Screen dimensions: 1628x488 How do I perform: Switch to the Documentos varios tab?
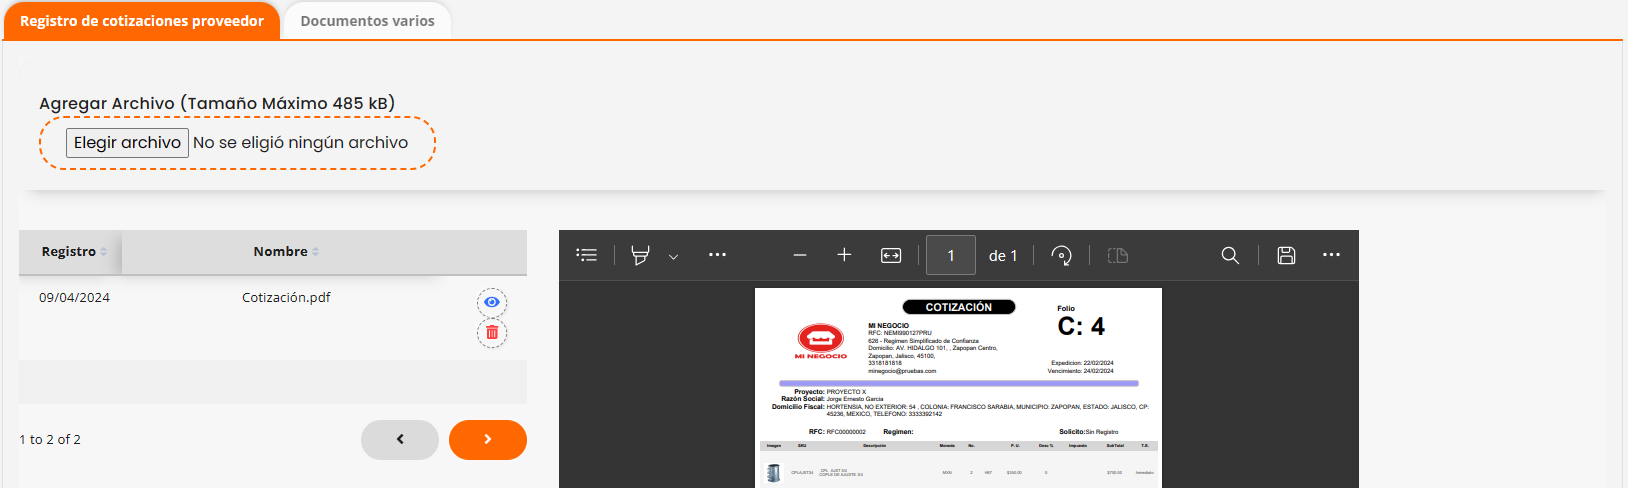pos(367,21)
